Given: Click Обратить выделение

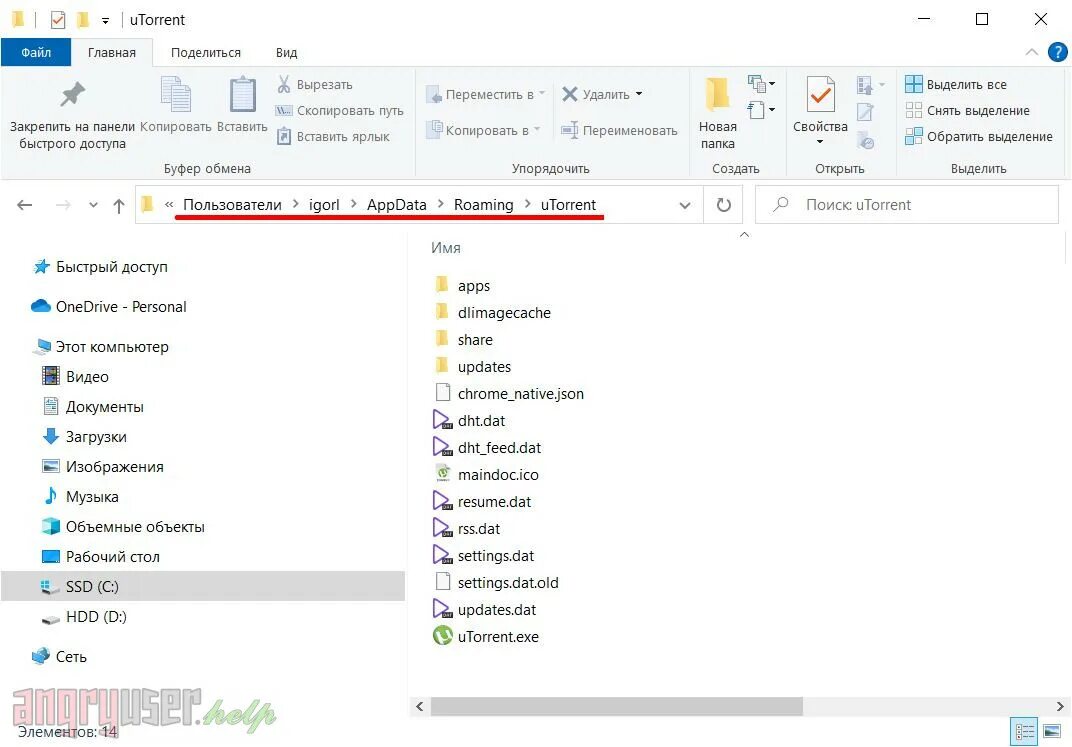Looking at the screenshot, I should point(979,136).
